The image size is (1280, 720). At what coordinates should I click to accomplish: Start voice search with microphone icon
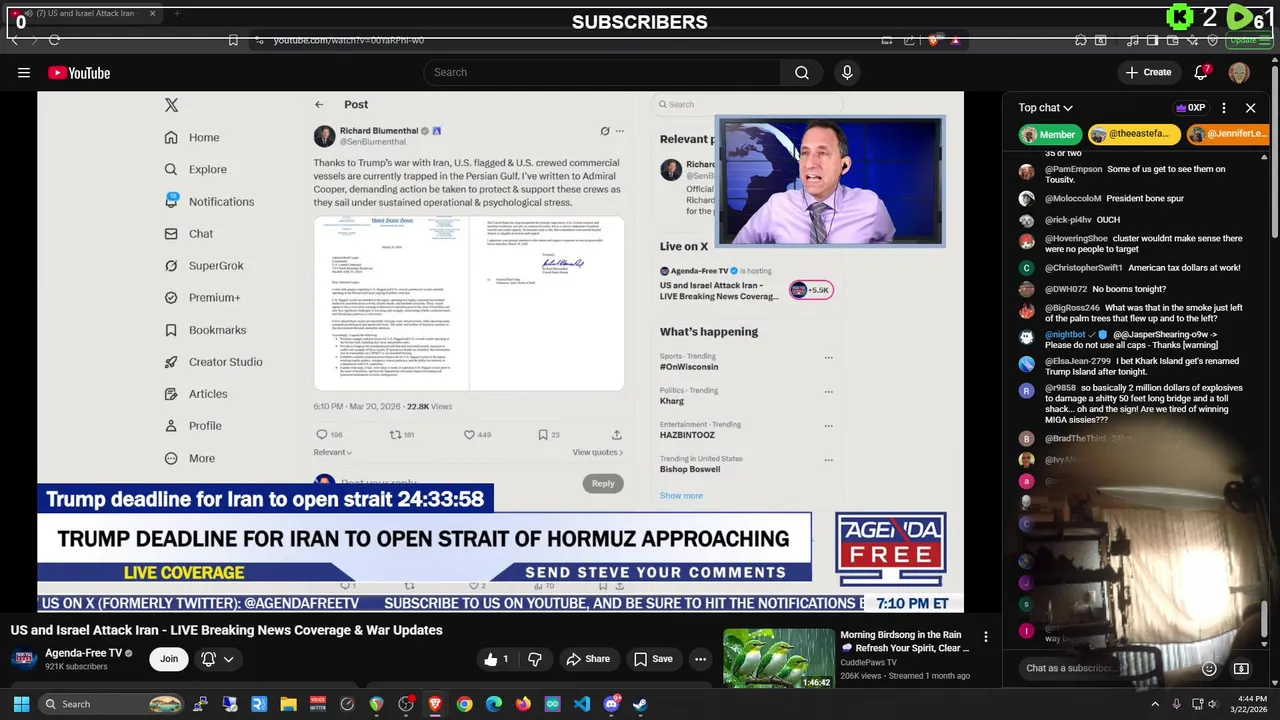(847, 72)
